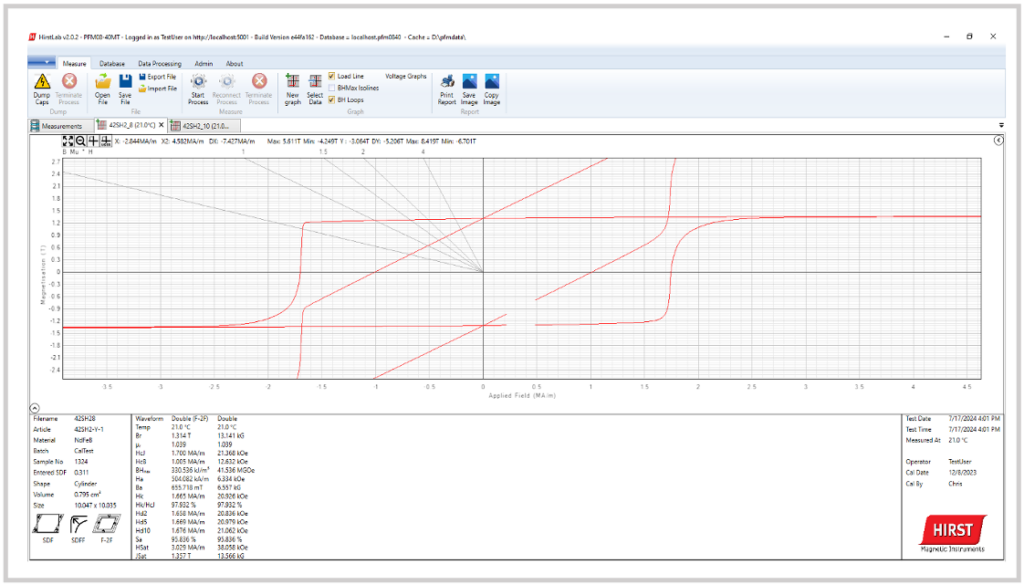Image resolution: width=1024 pixels, height=585 pixels.
Task: Copy graph image to clipboard
Action: (492, 82)
